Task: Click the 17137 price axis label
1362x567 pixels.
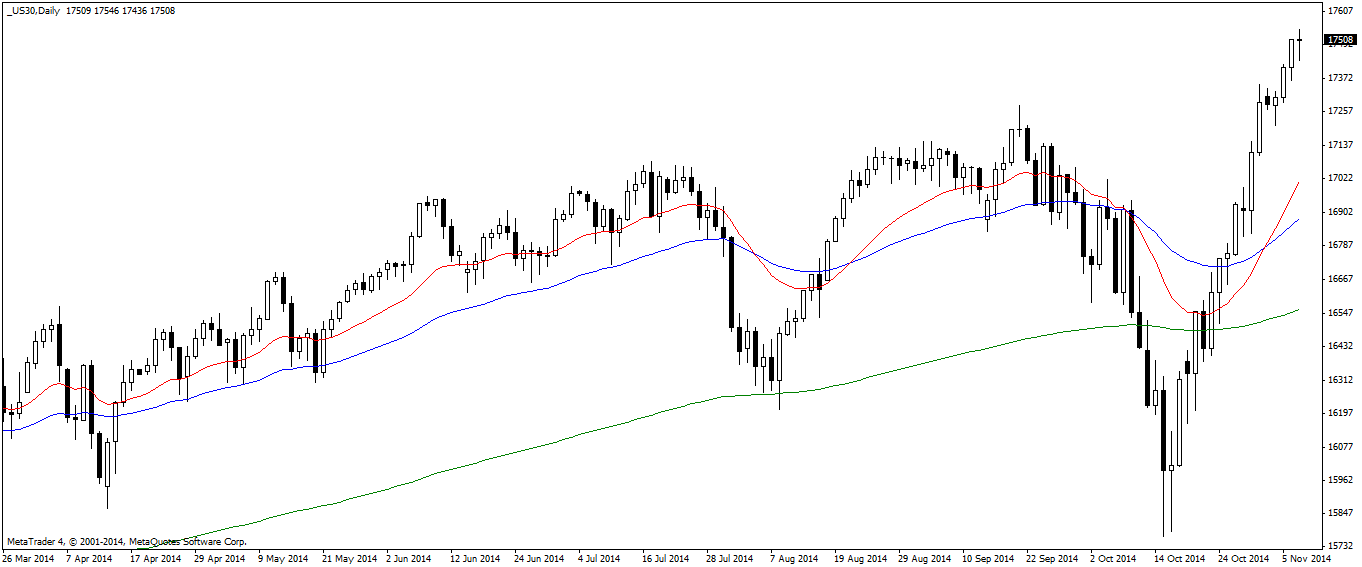Action: (1340, 145)
